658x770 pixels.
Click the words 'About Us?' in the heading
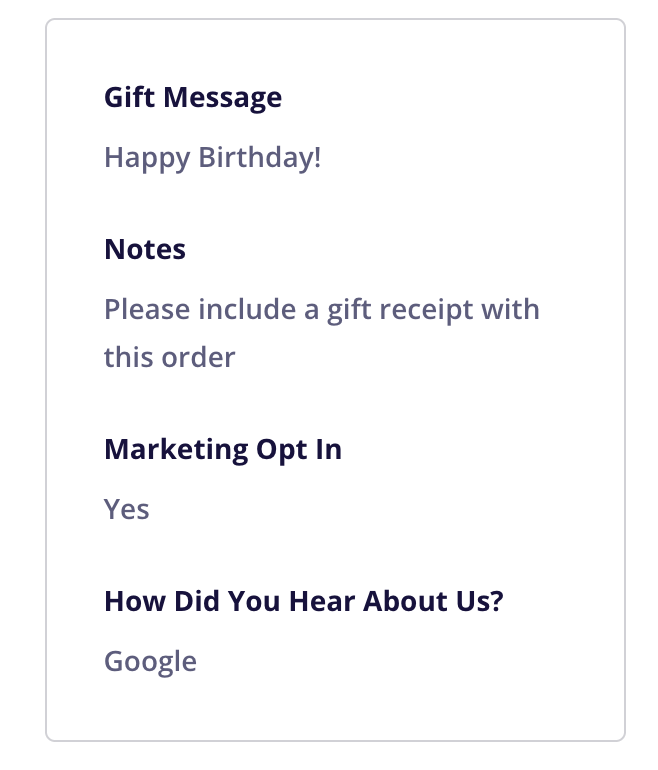pyautogui.click(x=433, y=601)
